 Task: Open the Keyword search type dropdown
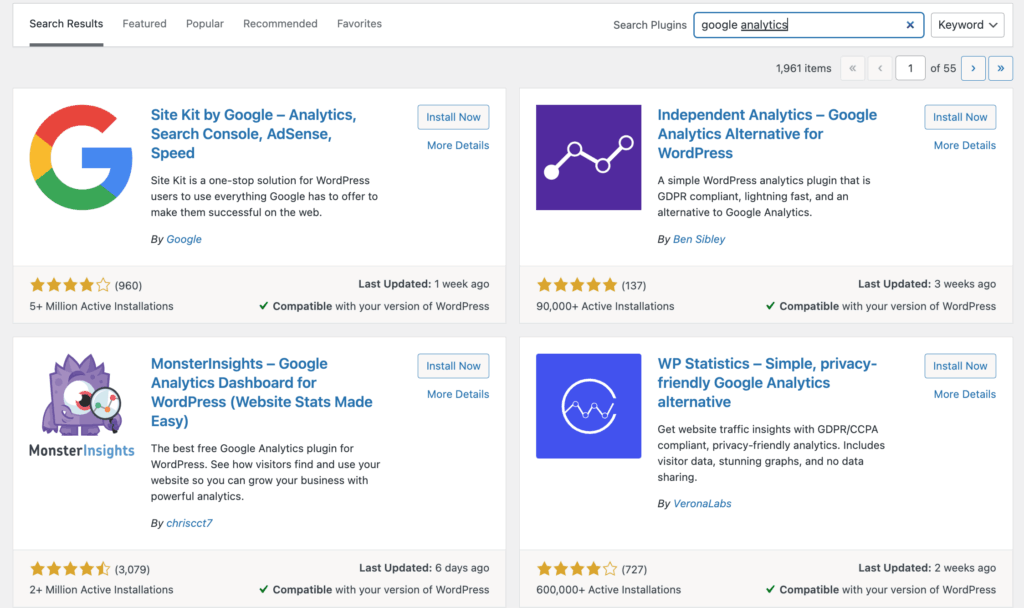[967, 25]
